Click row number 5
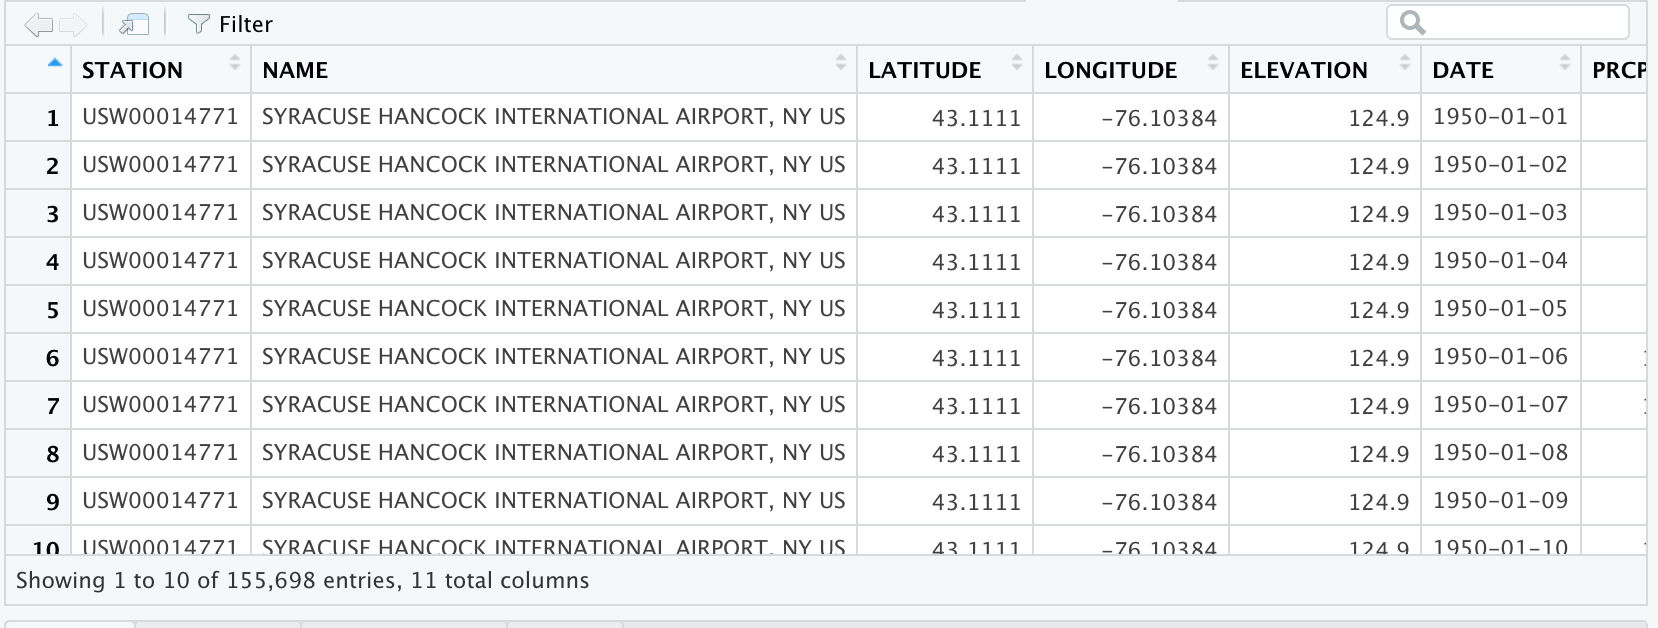The height and width of the screenshot is (628, 1658). click(x=53, y=310)
